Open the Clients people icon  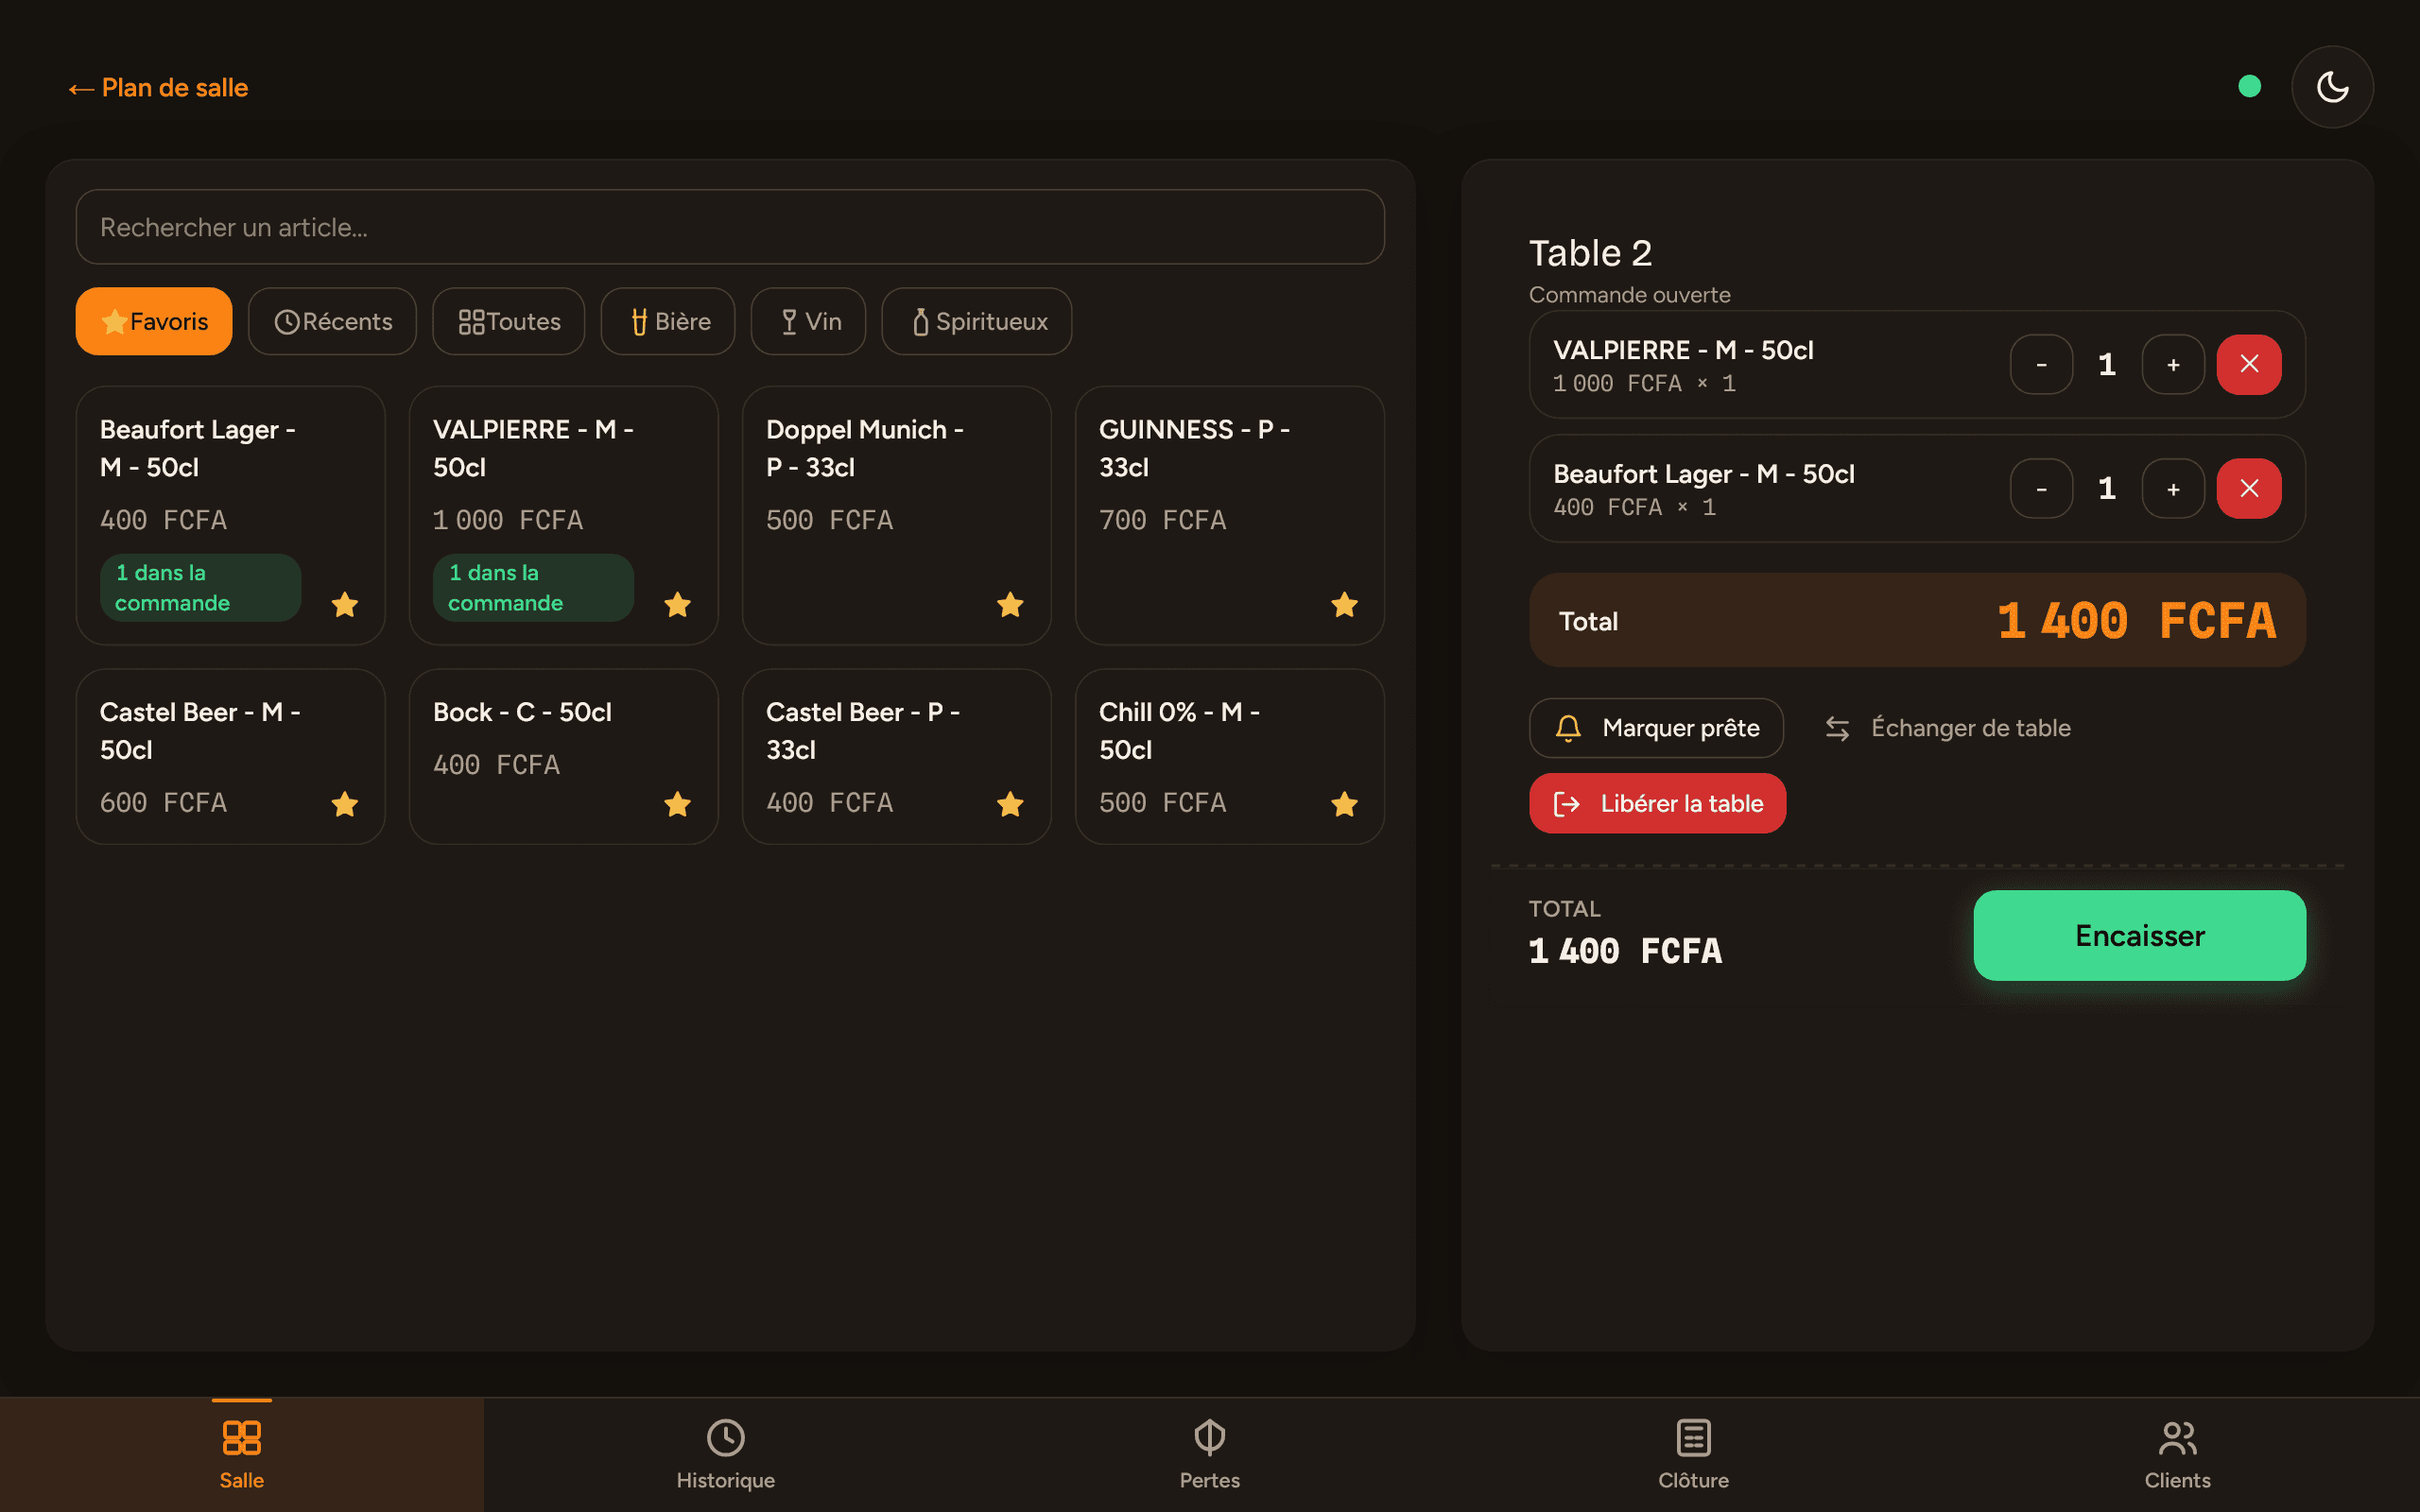pos(2177,1438)
